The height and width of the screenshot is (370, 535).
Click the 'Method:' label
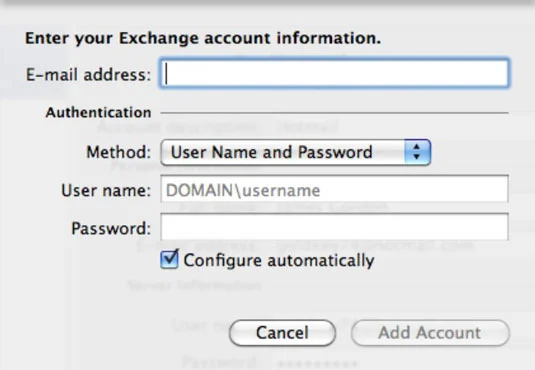(x=118, y=152)
